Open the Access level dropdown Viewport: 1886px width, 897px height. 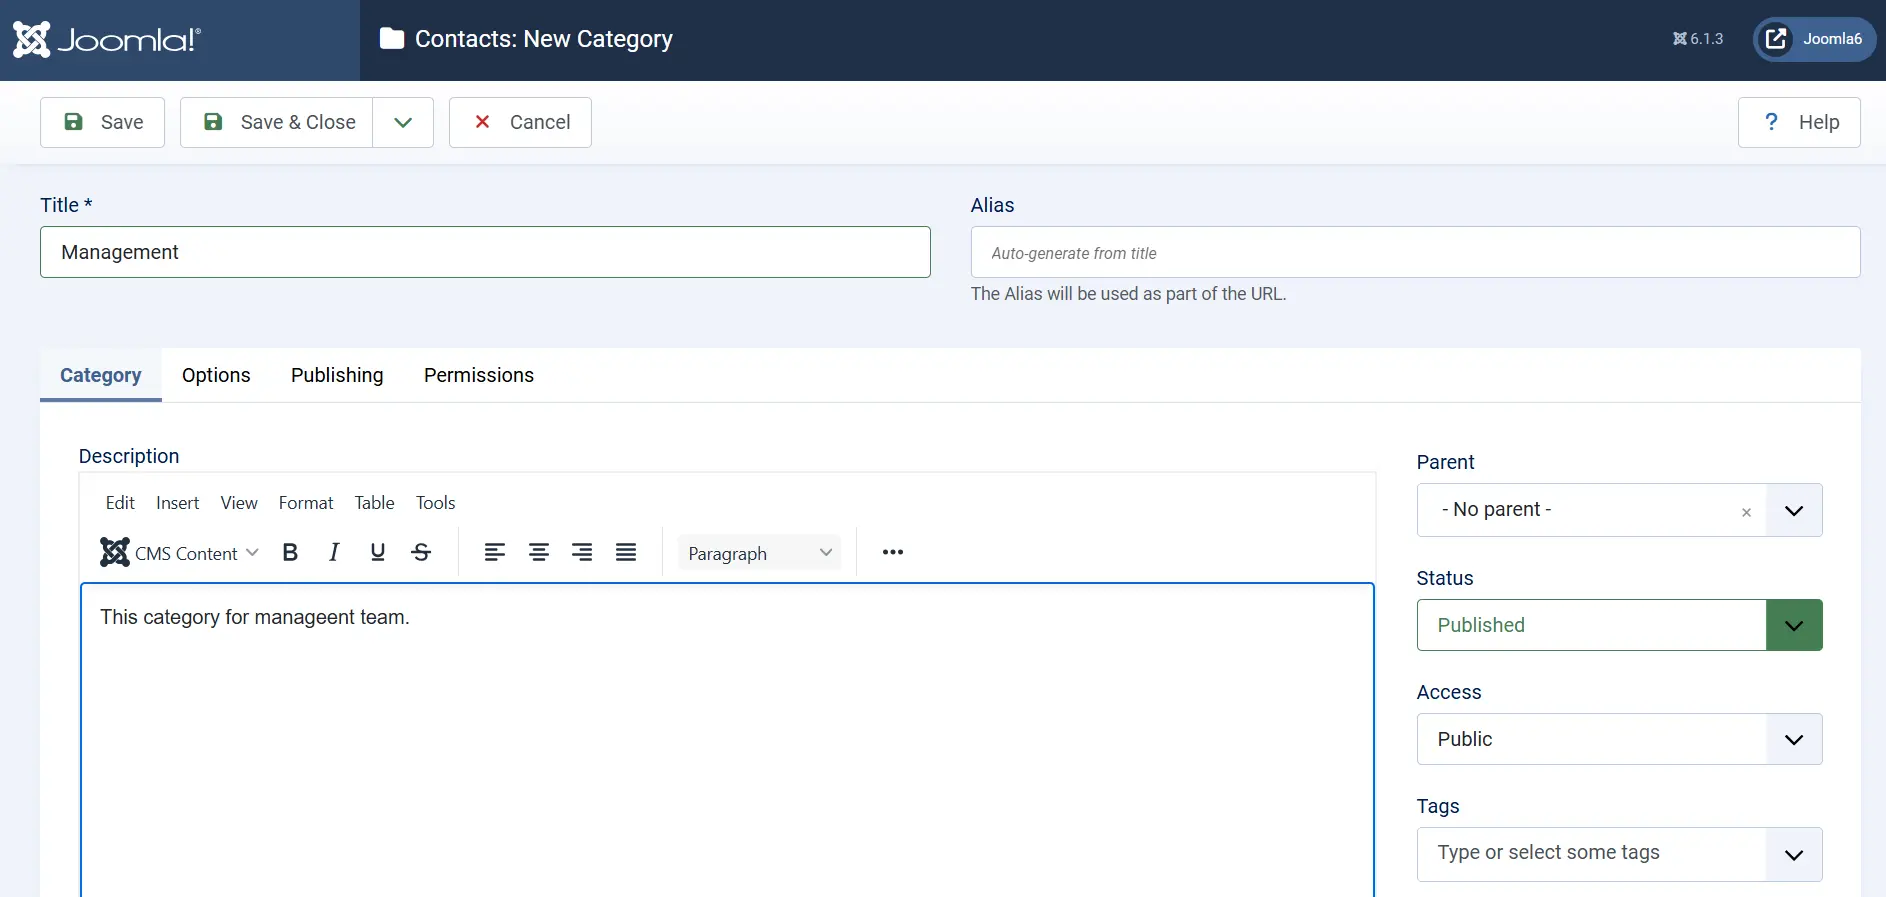(1619, 739)
